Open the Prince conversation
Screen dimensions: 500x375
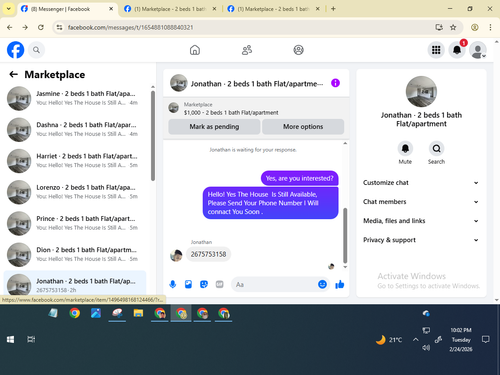pos(75,223)
